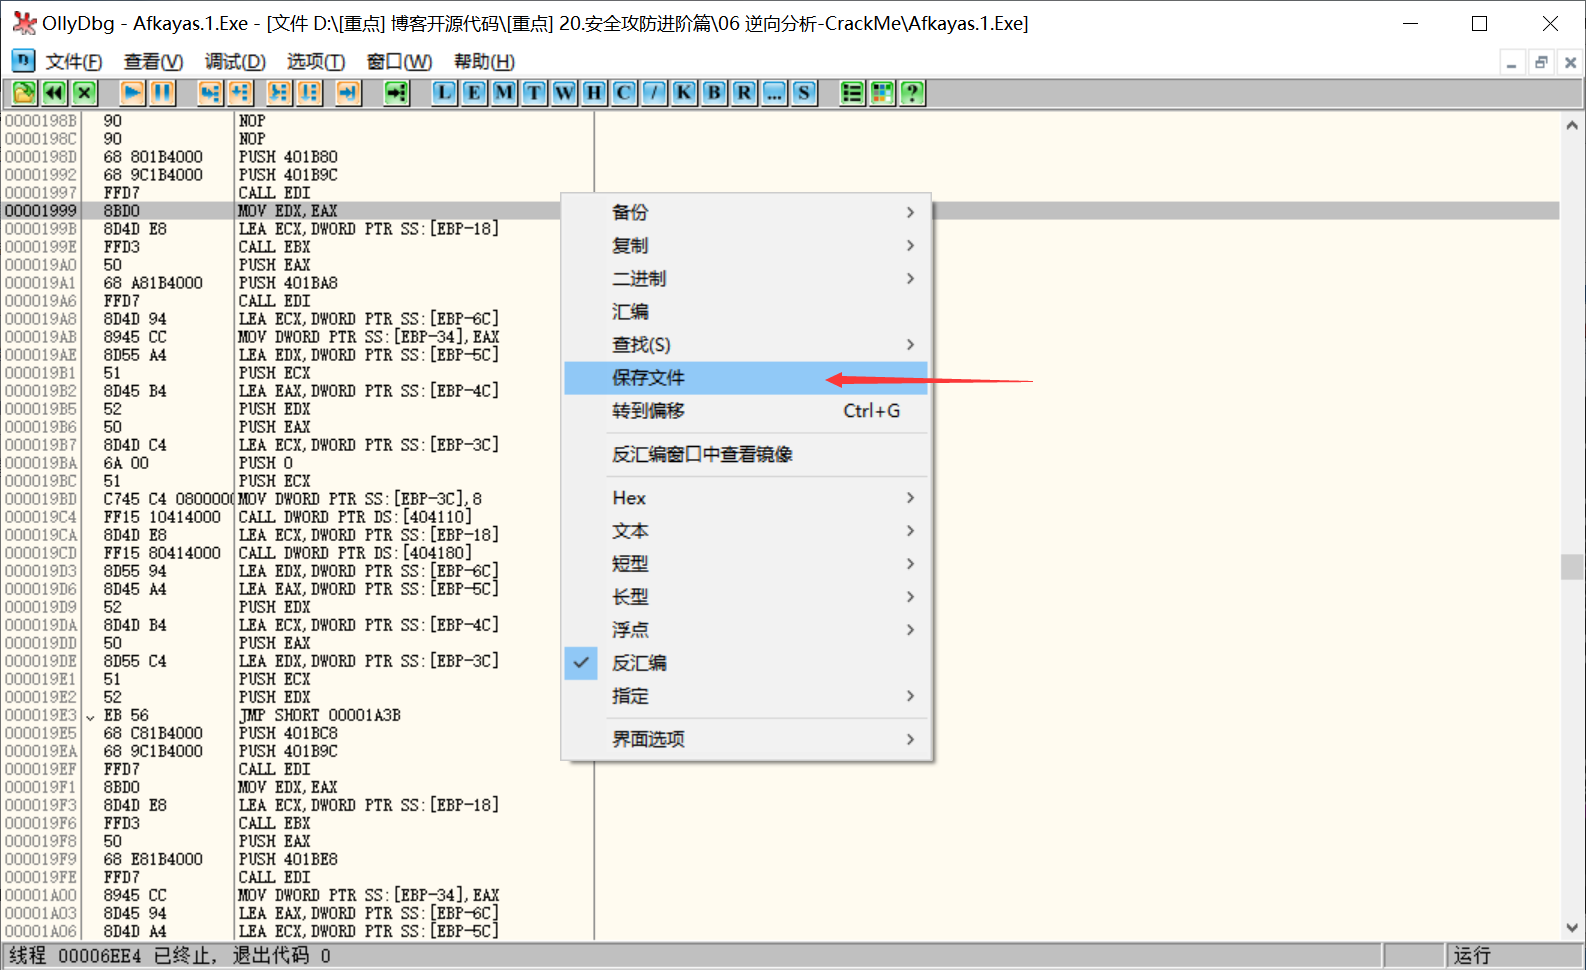The image size is (1586, 970).
Task: Click the Pause execution icon
Action: point(162,93)
